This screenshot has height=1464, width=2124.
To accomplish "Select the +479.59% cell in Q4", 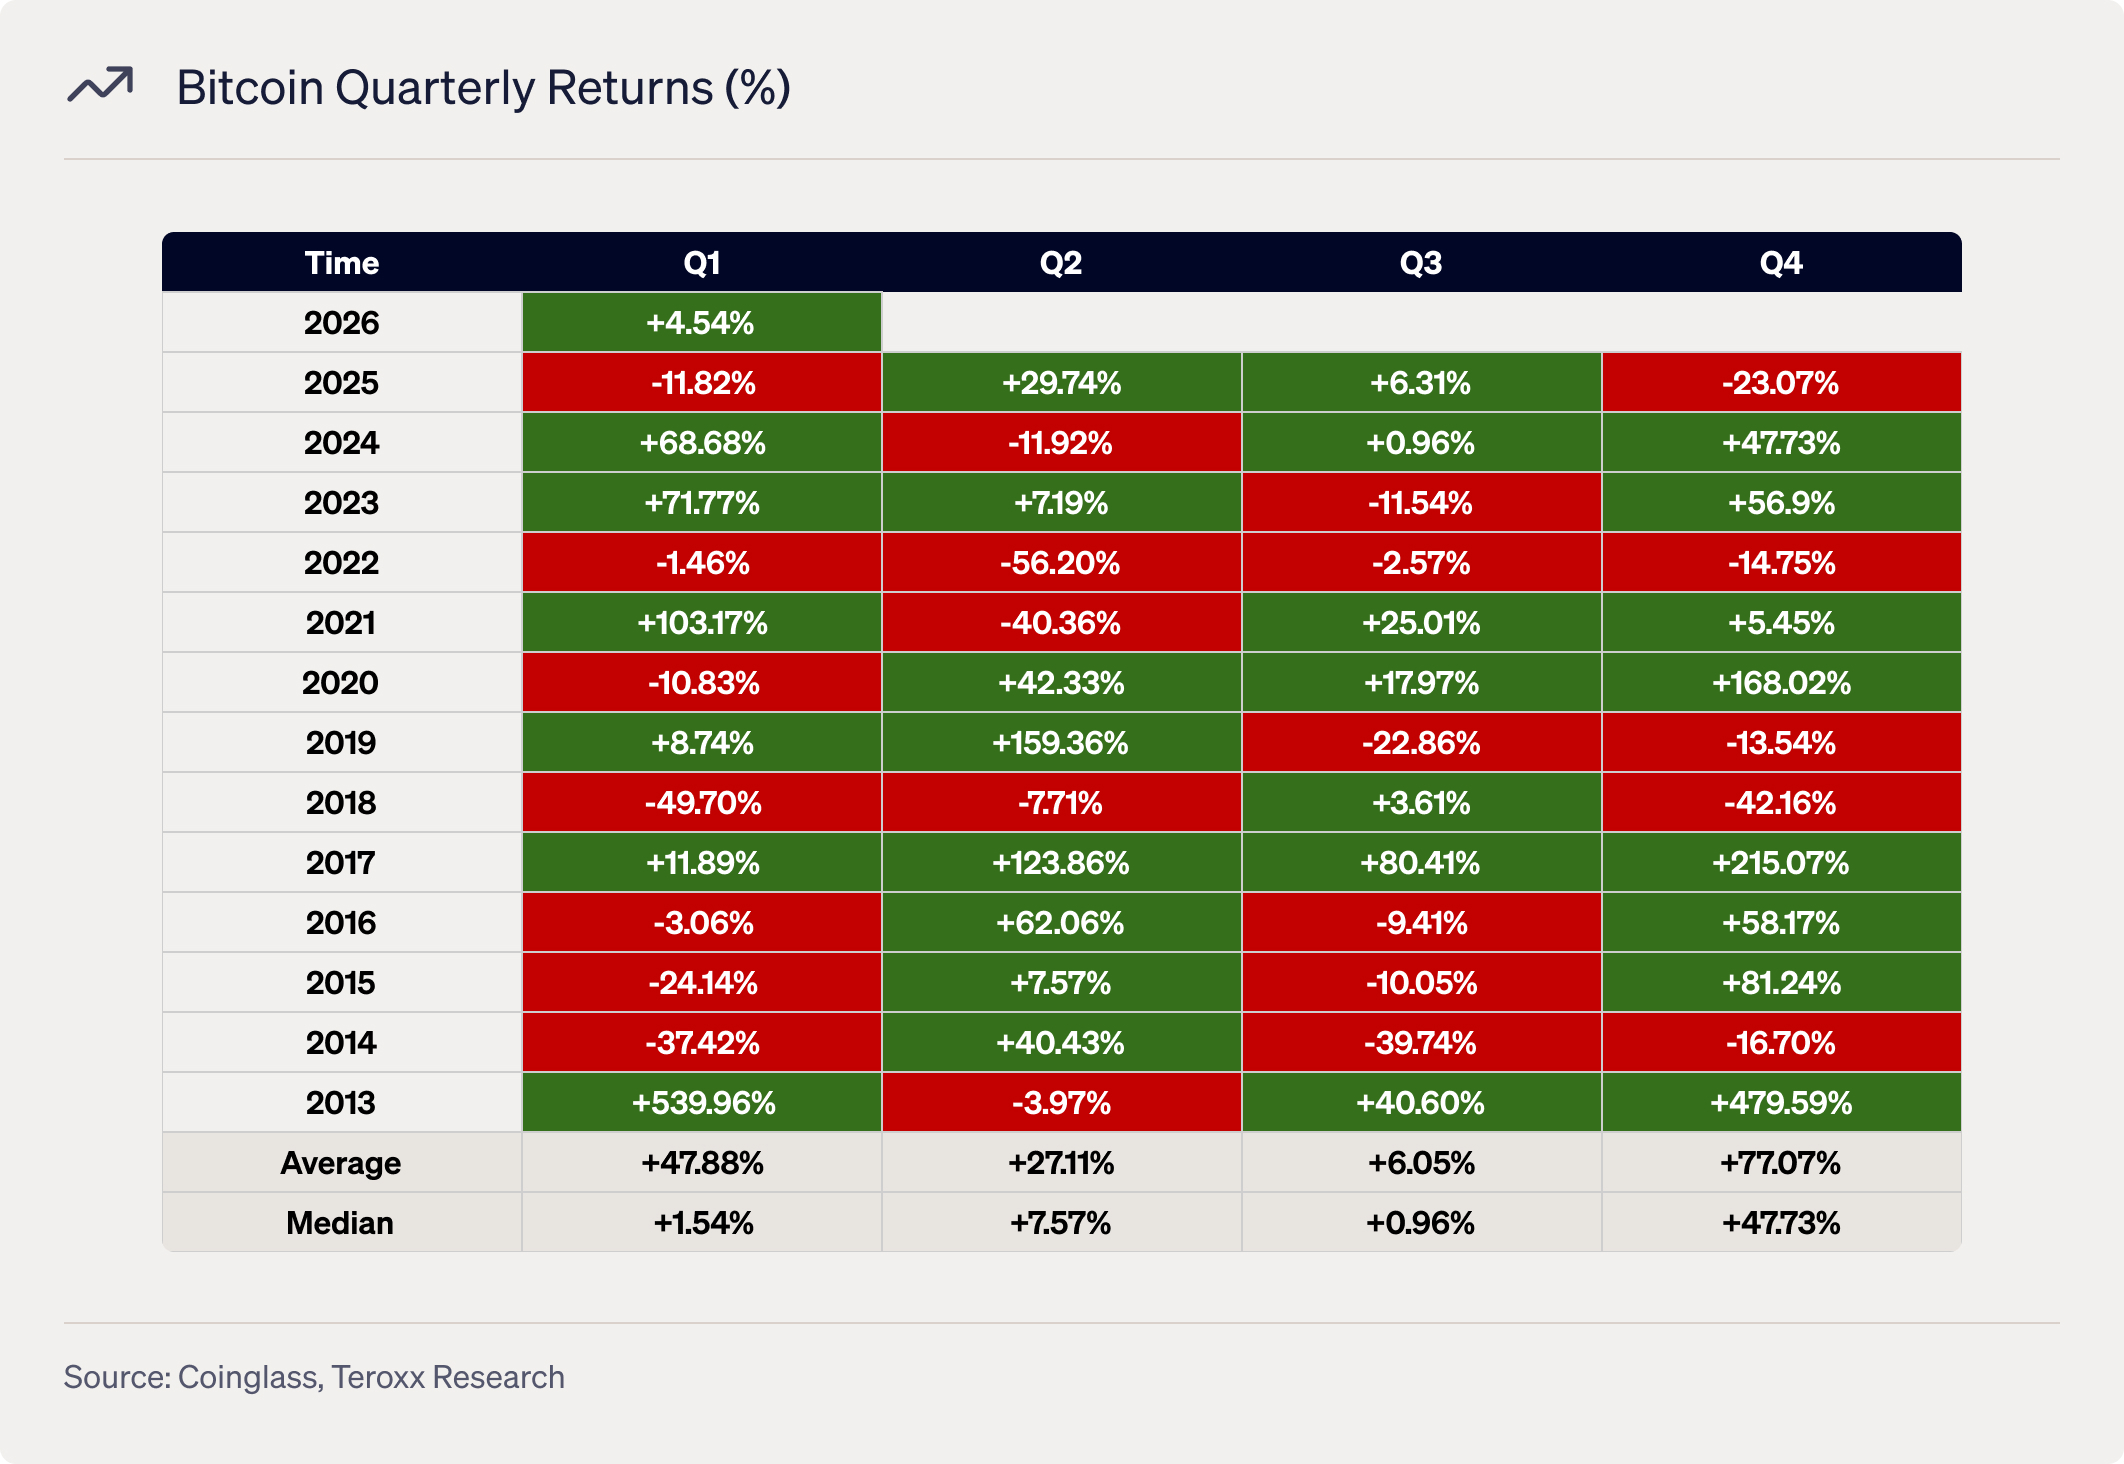I will pos(1781,1103).
